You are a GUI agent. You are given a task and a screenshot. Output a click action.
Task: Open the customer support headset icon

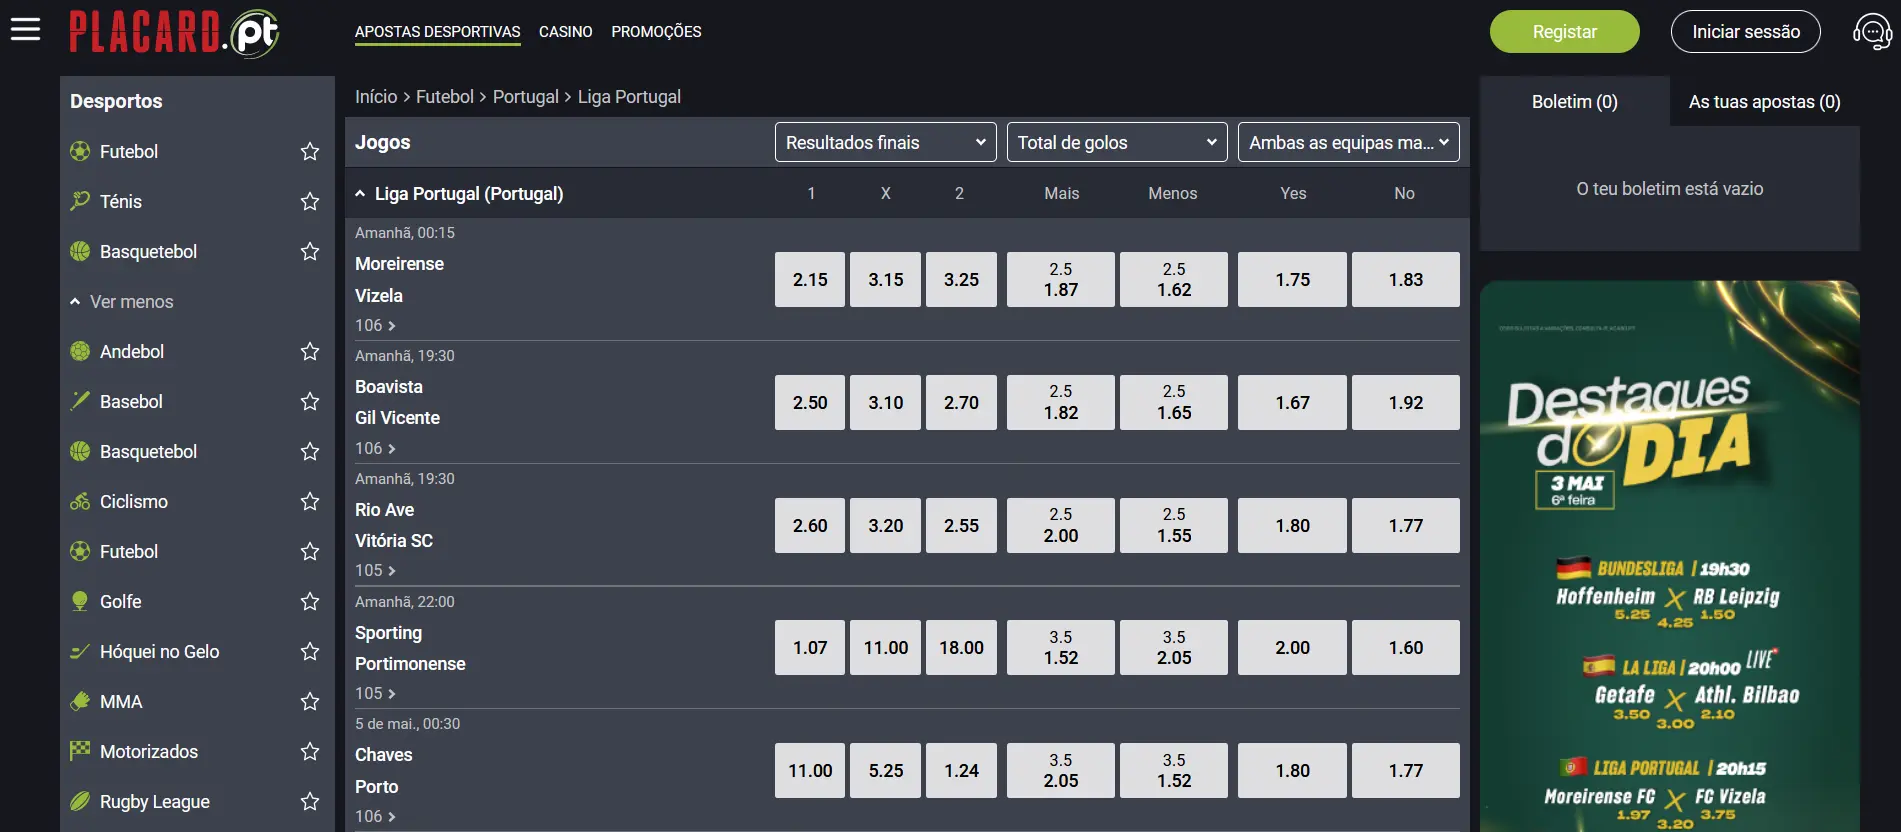click(x=1872, y=32)
